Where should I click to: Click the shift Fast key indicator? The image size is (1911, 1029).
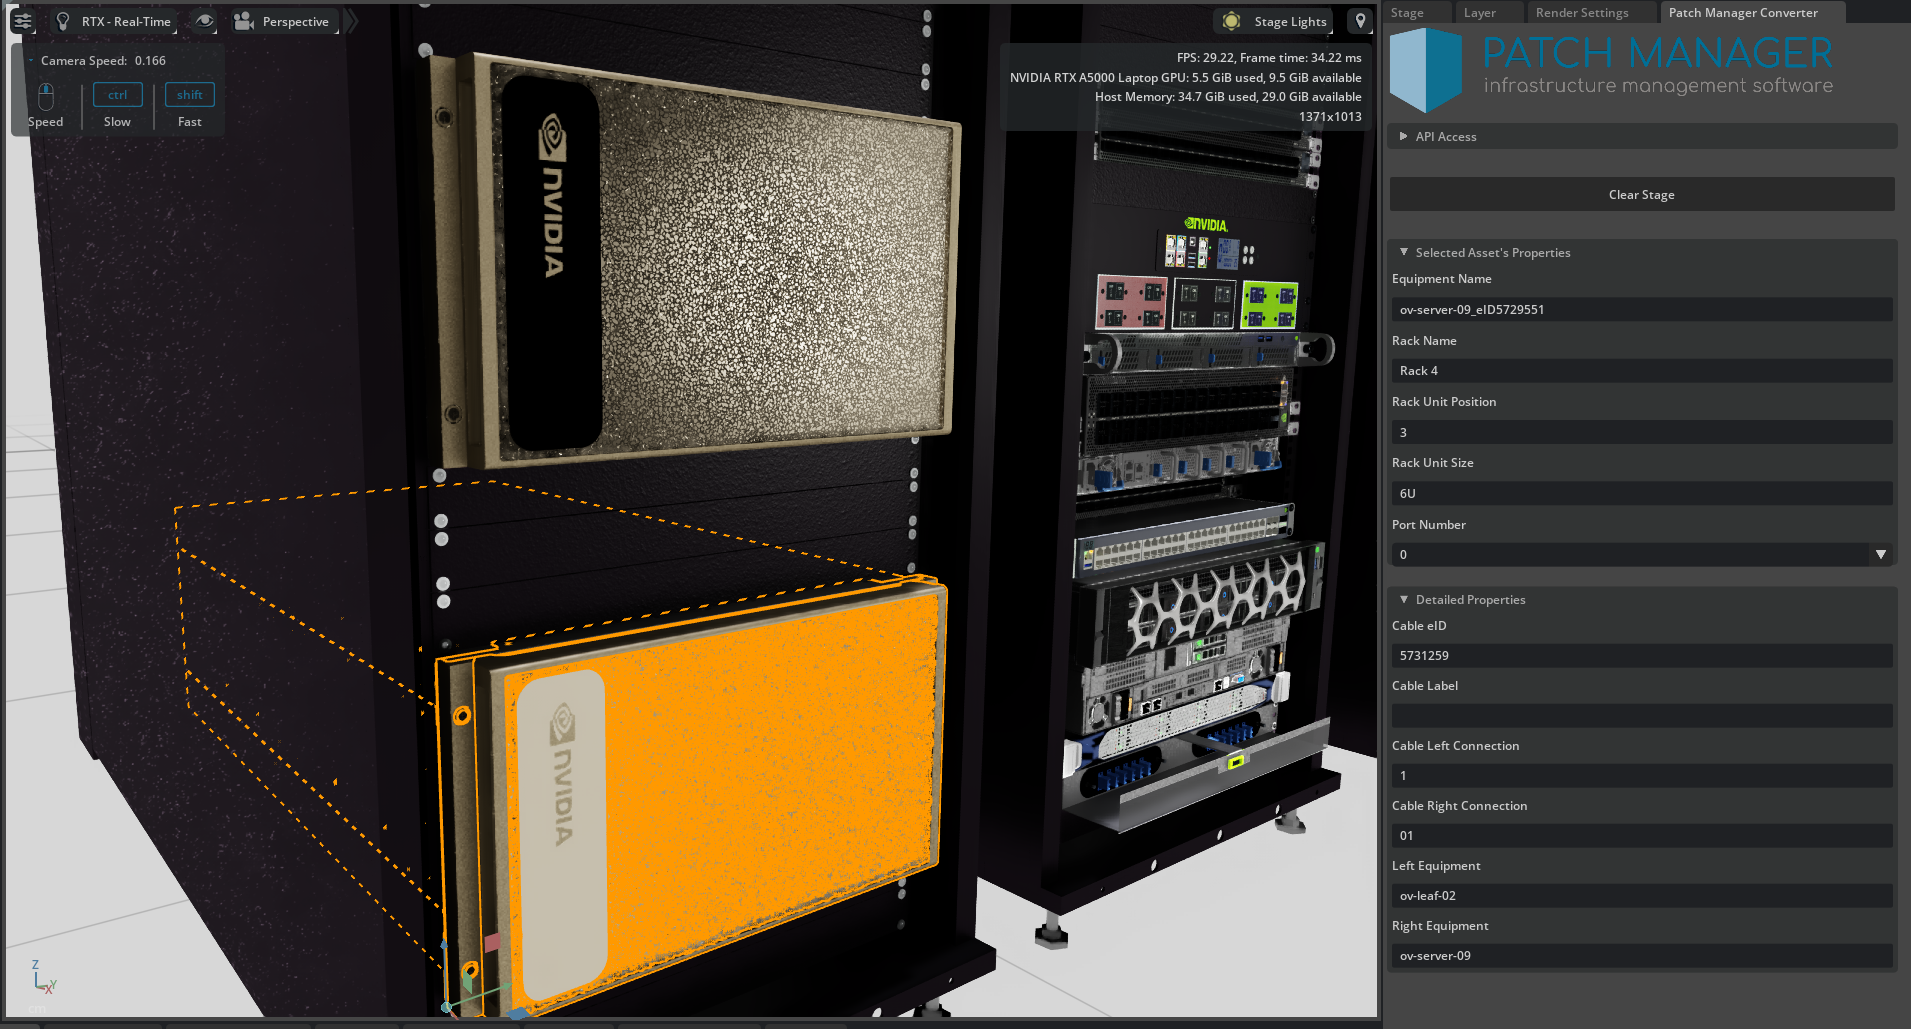coord(190,95)
